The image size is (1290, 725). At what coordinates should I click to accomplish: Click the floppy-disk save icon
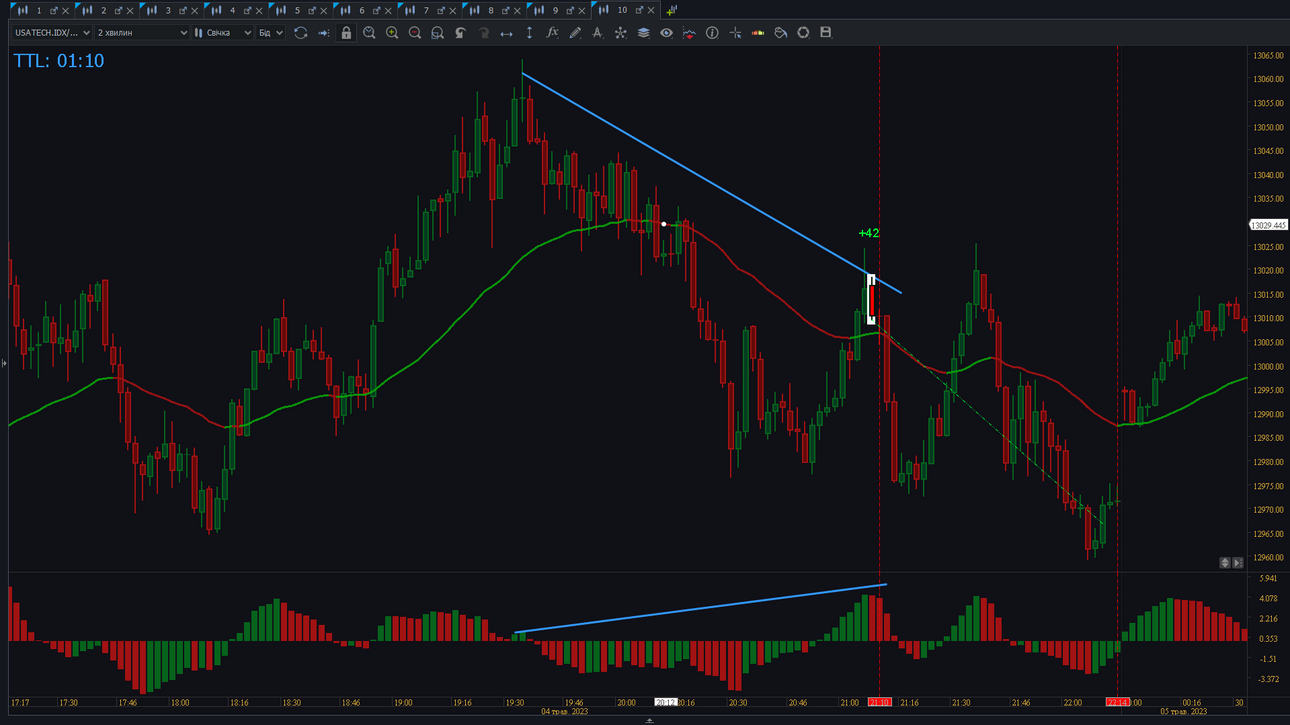click(826, 33)
